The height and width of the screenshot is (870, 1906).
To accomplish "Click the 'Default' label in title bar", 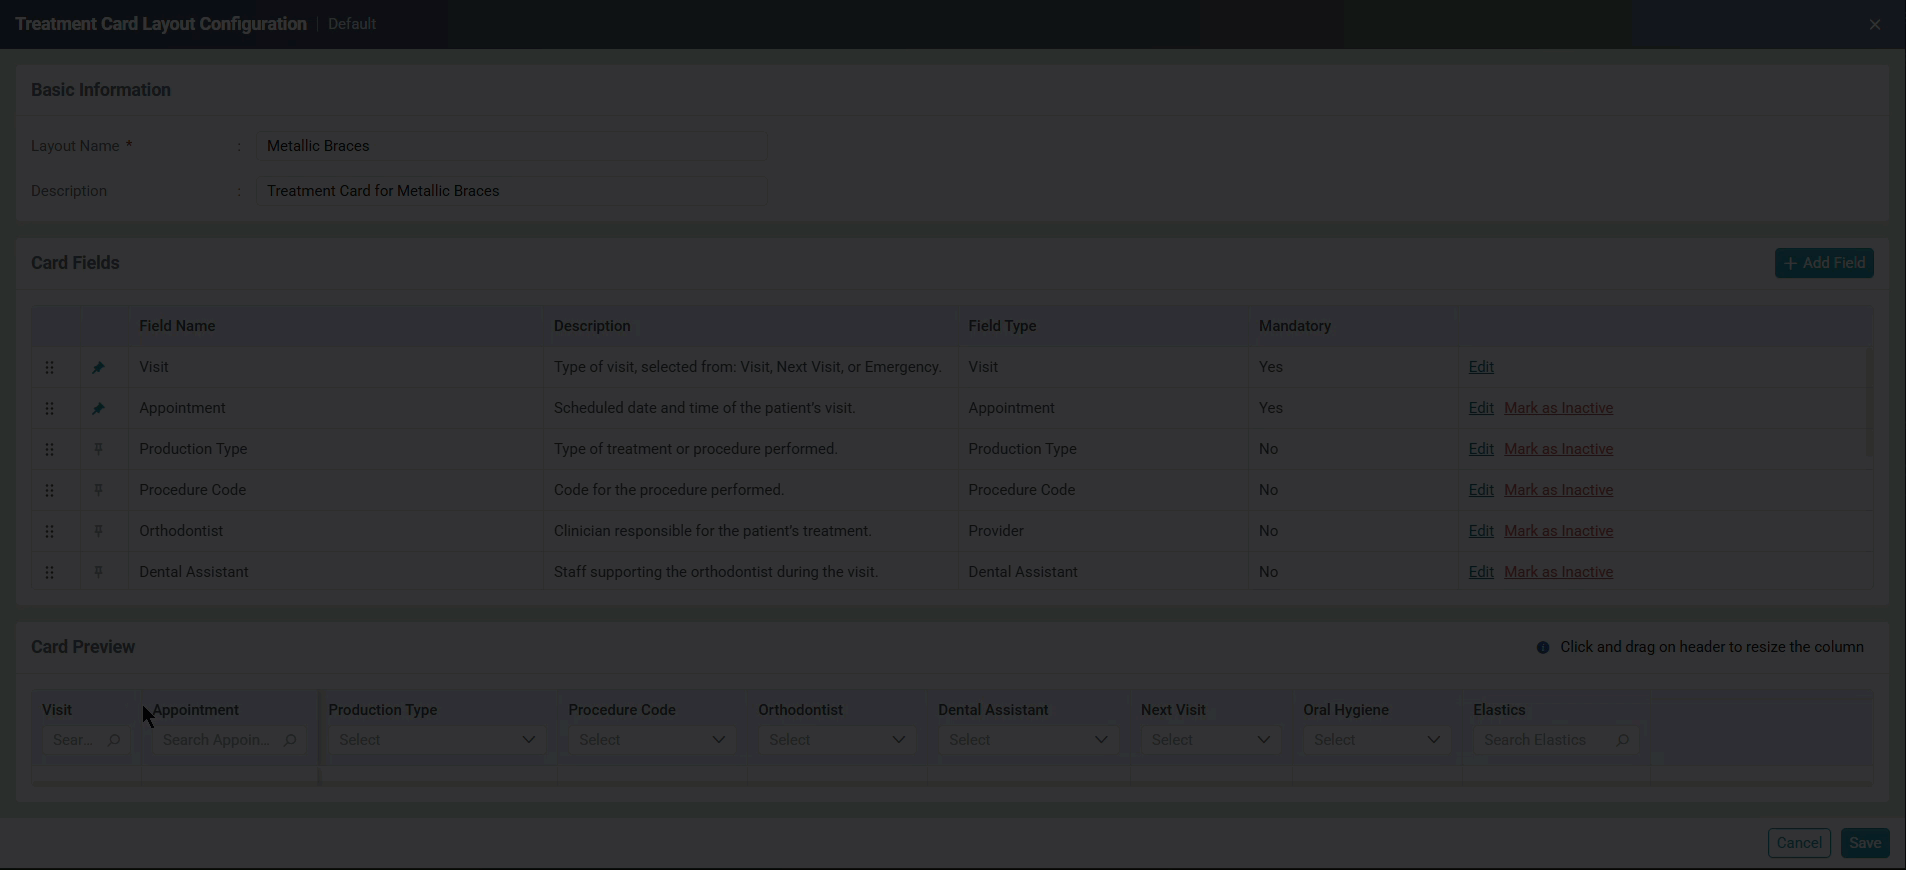I will click(x=352, y=24).
